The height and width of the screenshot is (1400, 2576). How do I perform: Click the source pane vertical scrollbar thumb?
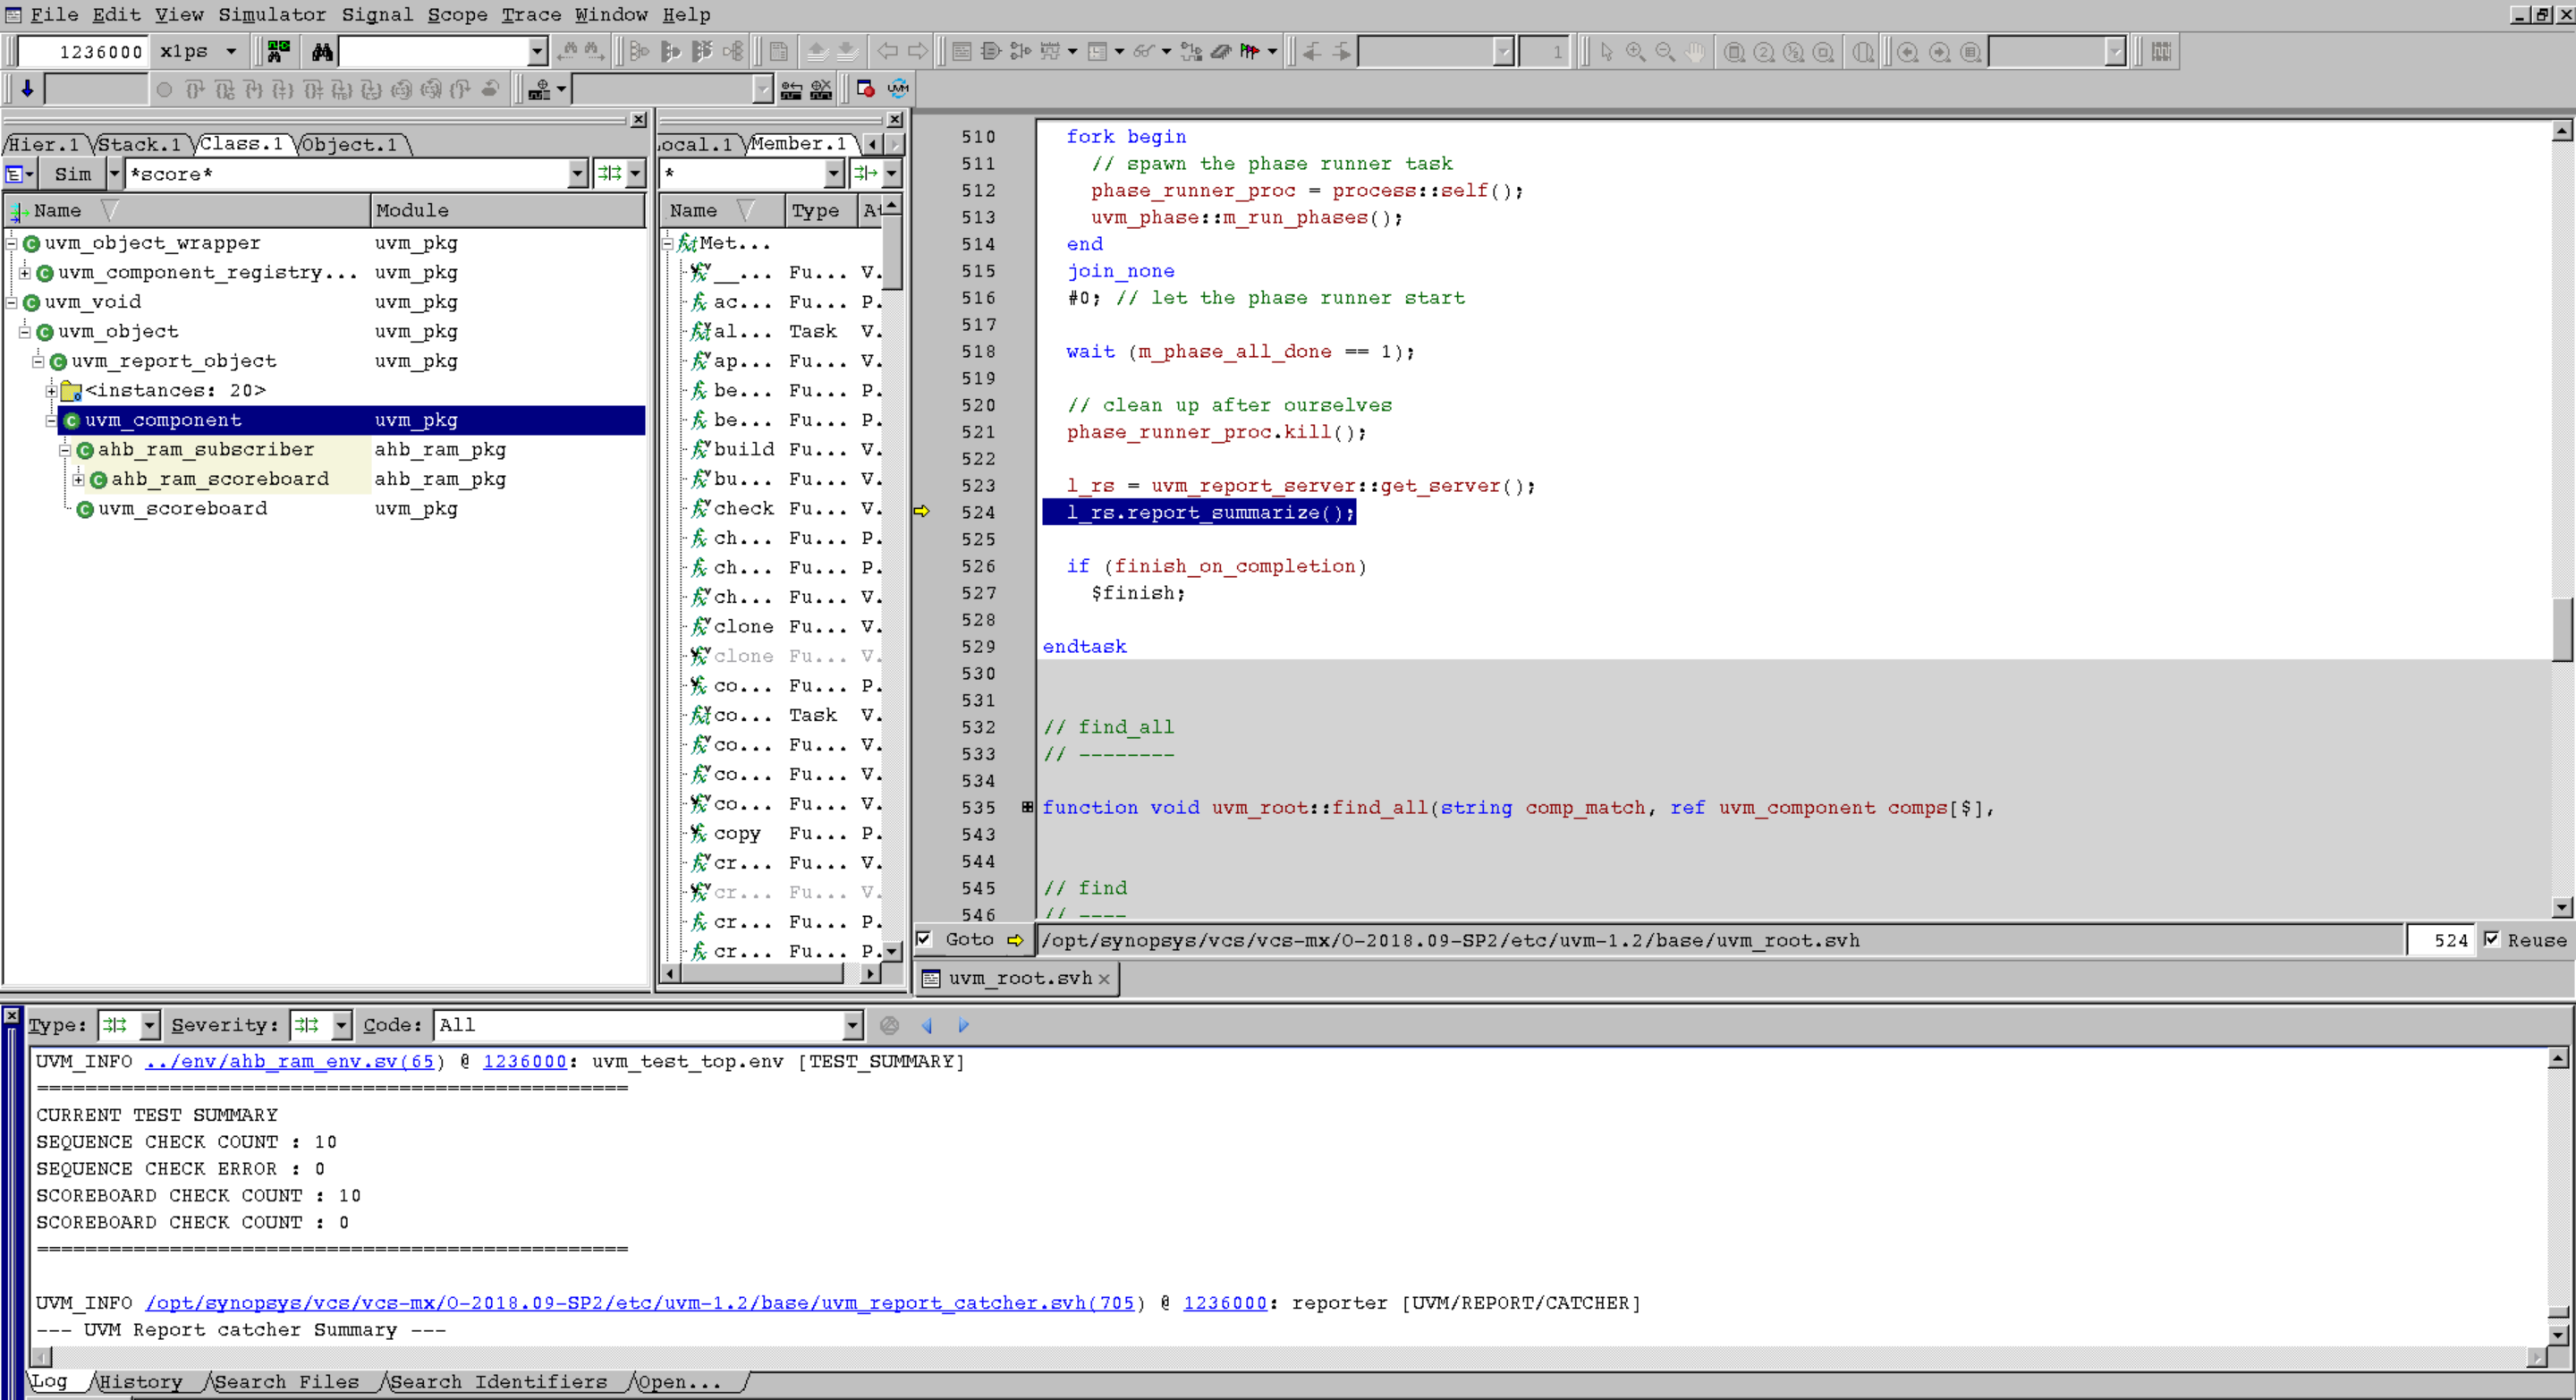click(2562, 628)
